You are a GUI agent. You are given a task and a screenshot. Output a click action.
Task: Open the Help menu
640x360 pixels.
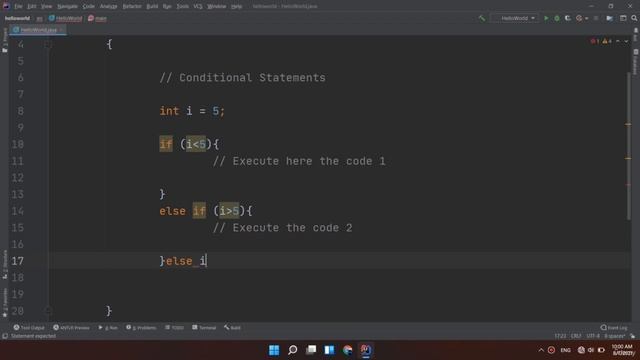click(237, 6)
